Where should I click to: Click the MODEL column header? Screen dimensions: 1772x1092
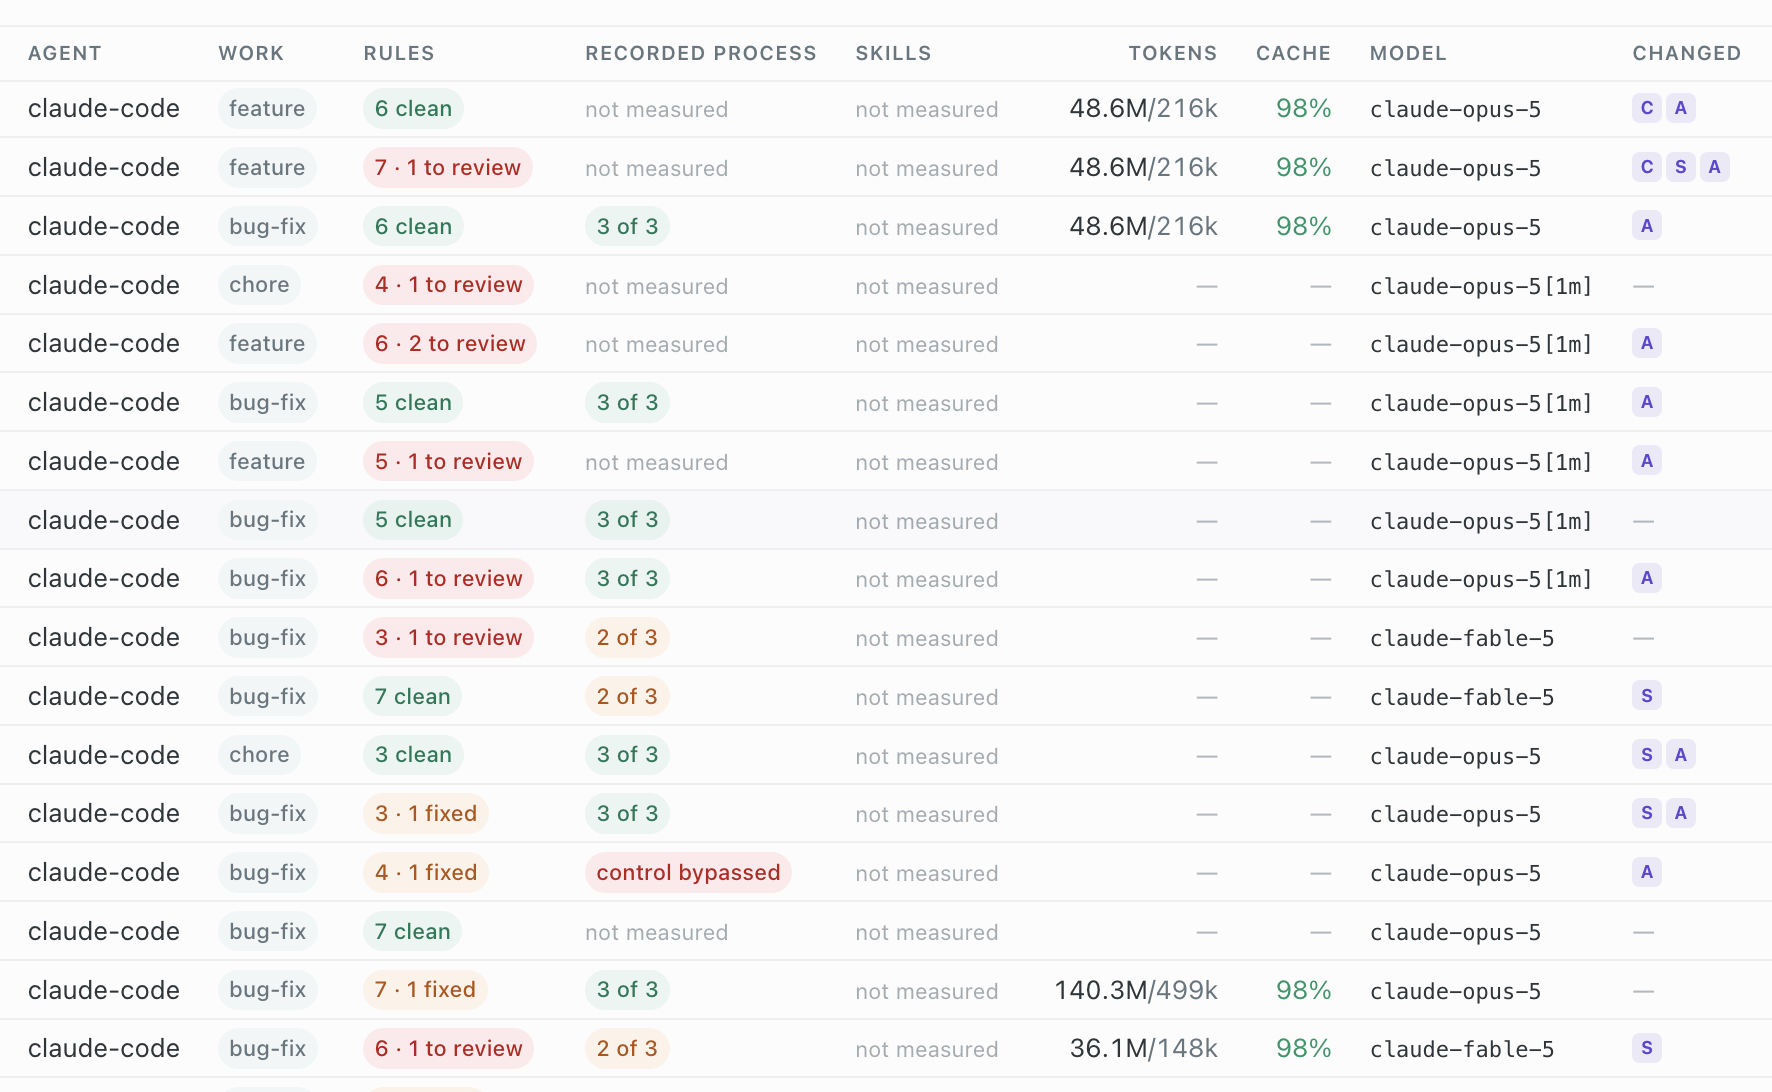pos(1408,53)
